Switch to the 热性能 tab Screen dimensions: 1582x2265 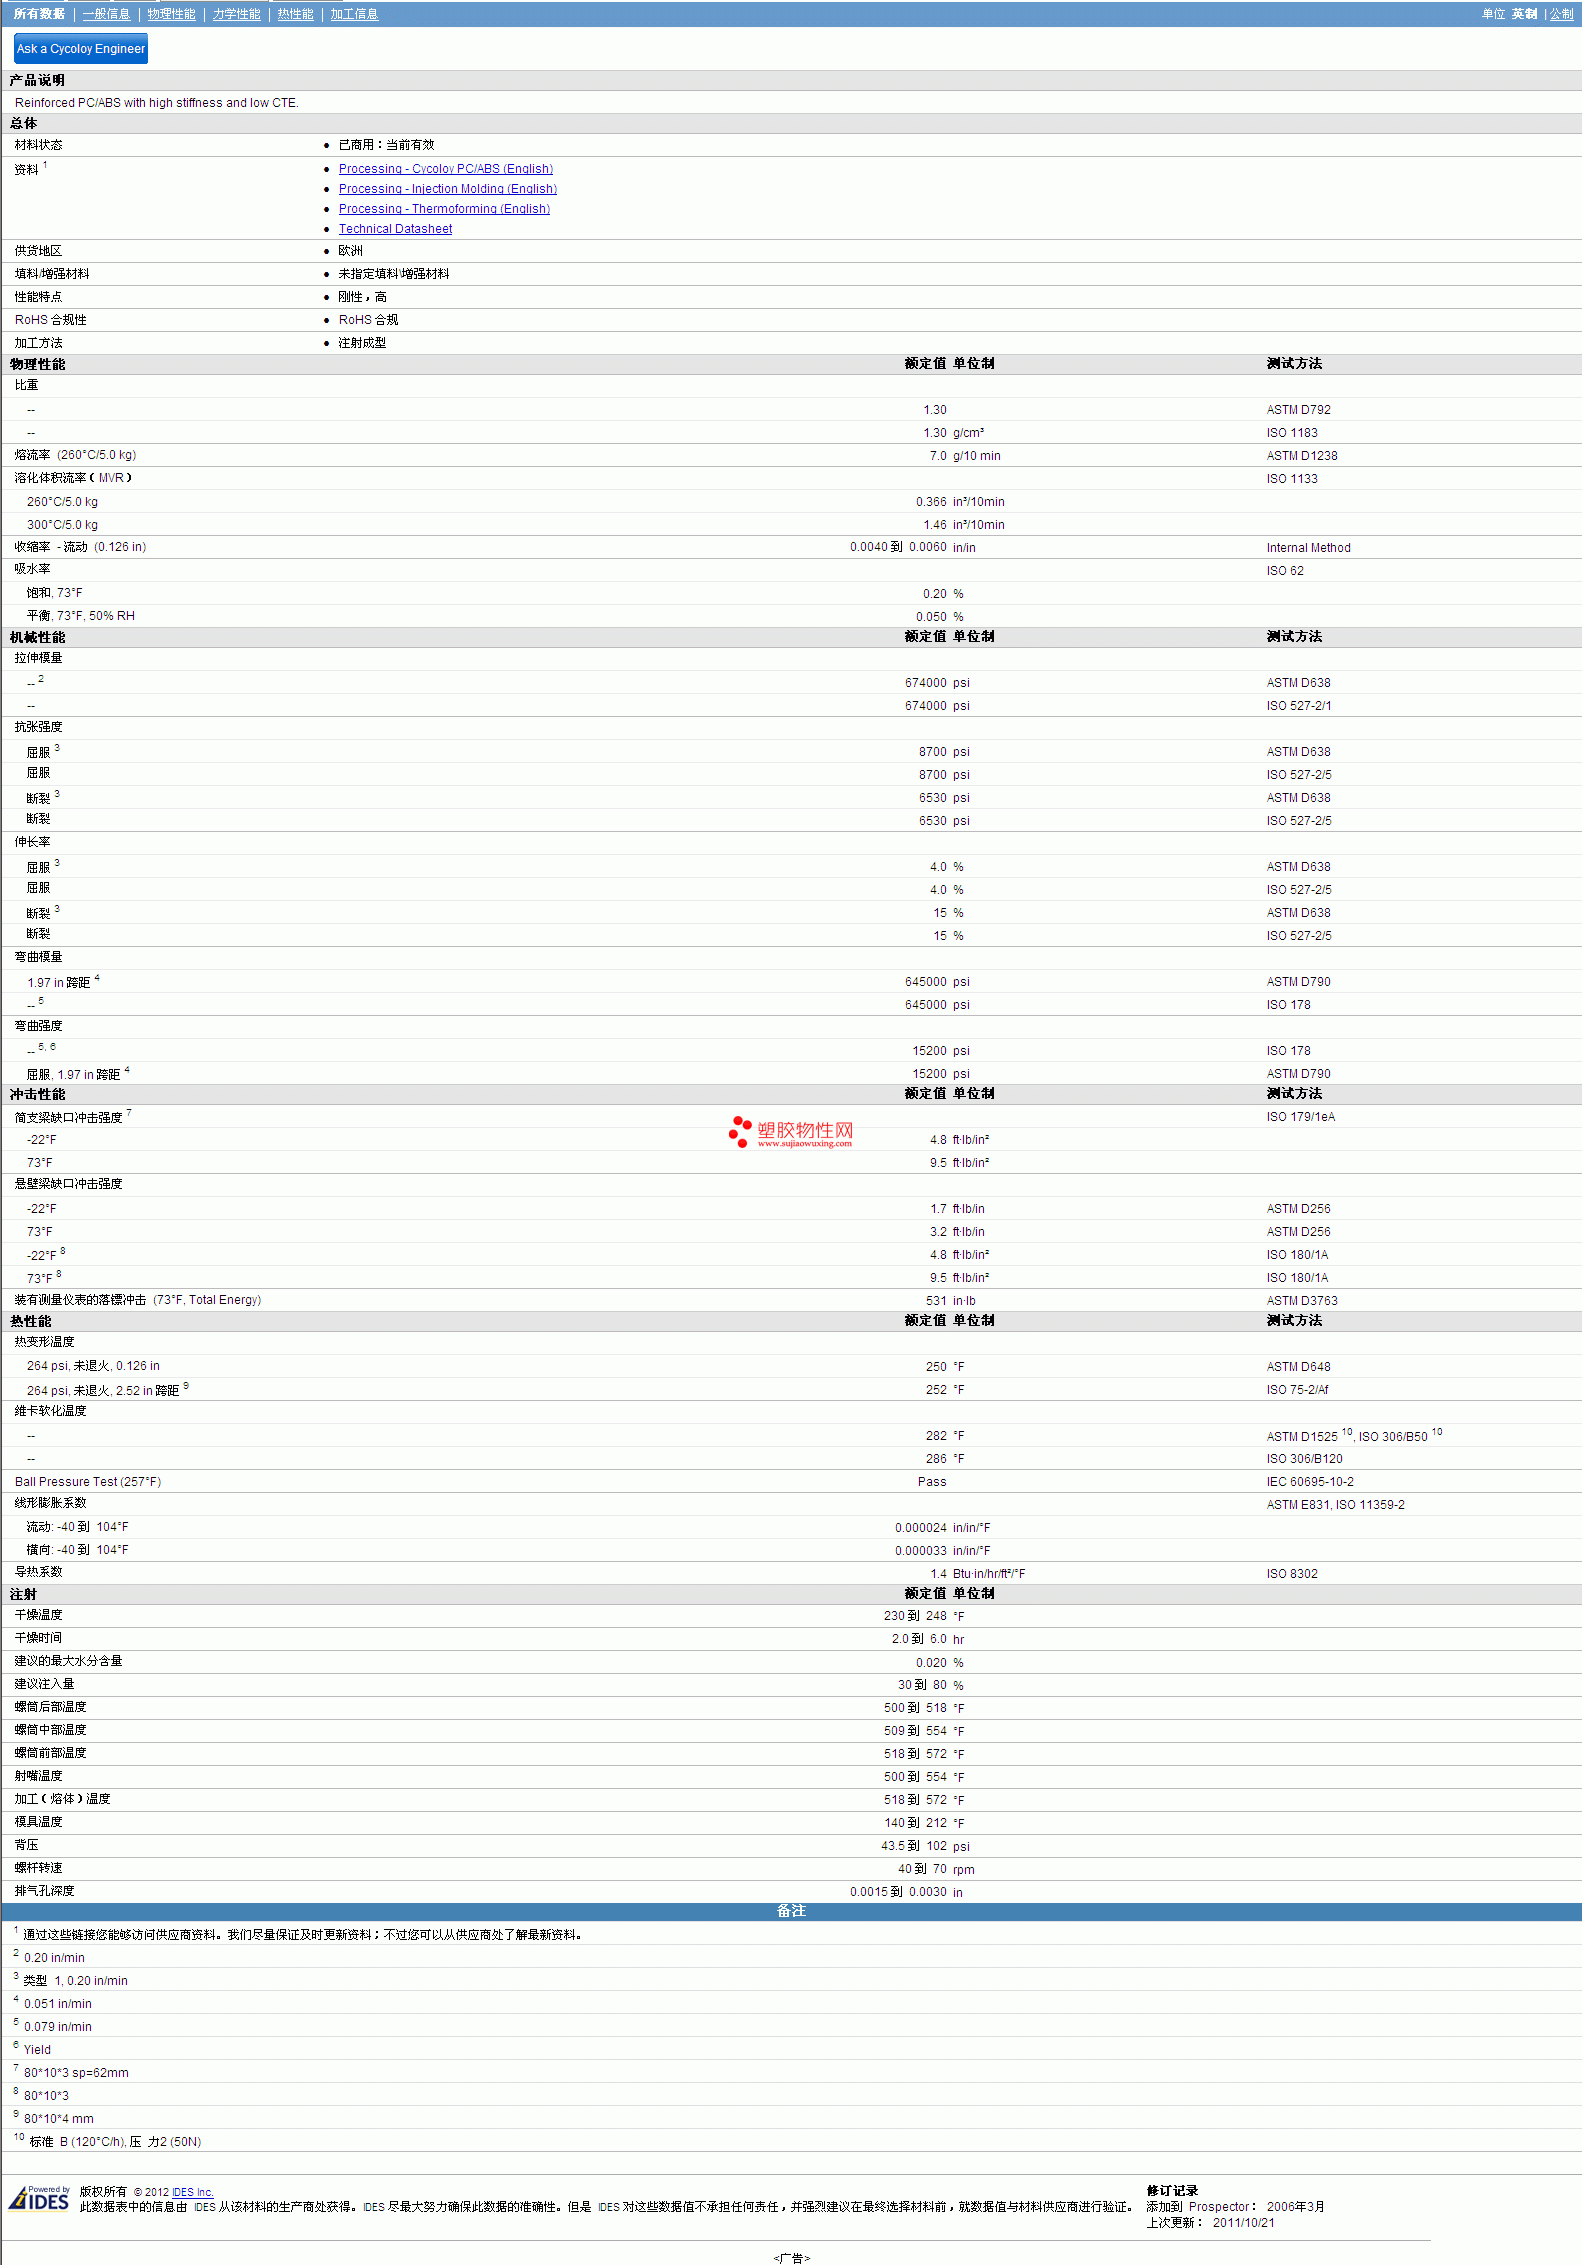[295, 14]
